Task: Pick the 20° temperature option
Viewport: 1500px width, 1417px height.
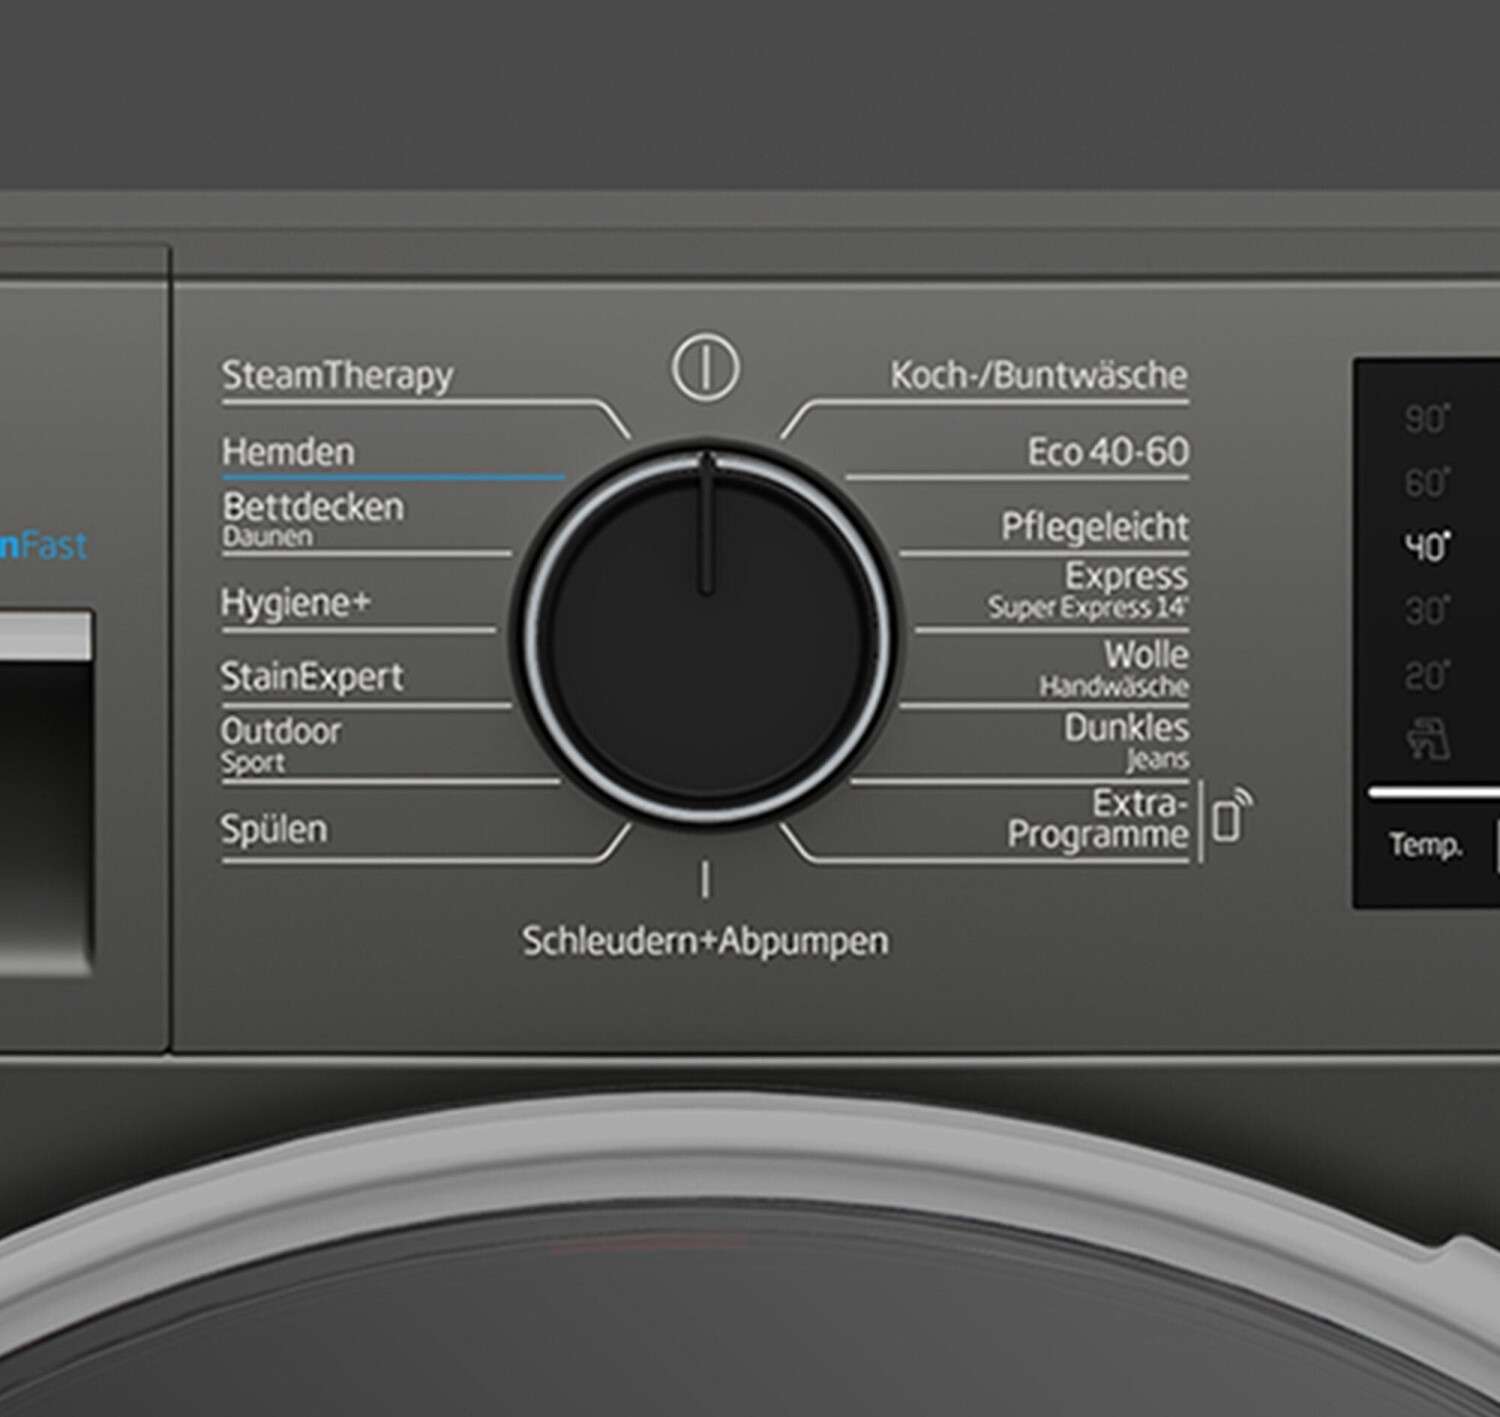Action: pos(1427,676)
